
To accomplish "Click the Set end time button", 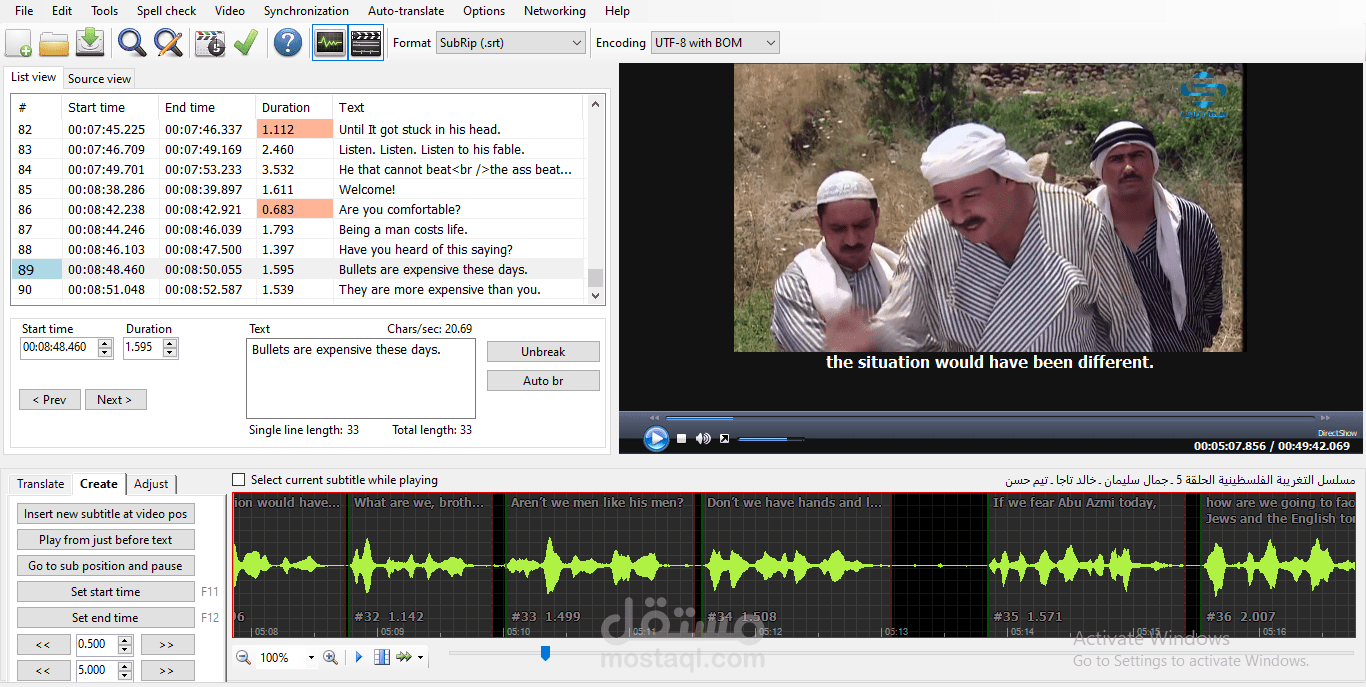I will point(106,618).
